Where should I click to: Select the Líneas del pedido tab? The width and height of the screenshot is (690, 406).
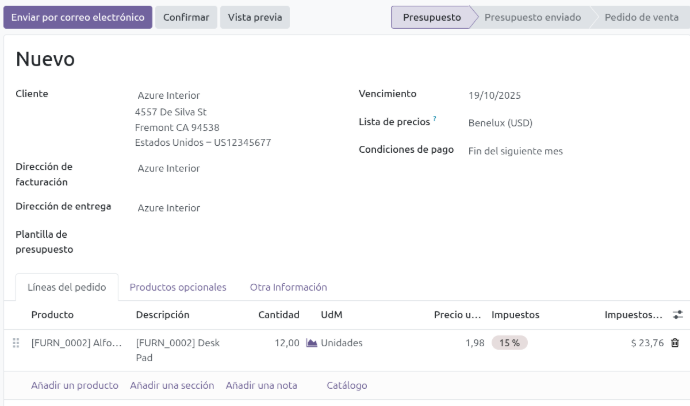coord(67,287)
